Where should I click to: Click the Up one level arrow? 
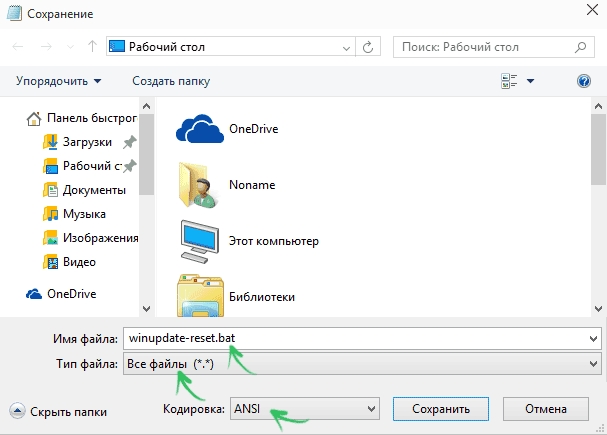click(x=92, y=47)
